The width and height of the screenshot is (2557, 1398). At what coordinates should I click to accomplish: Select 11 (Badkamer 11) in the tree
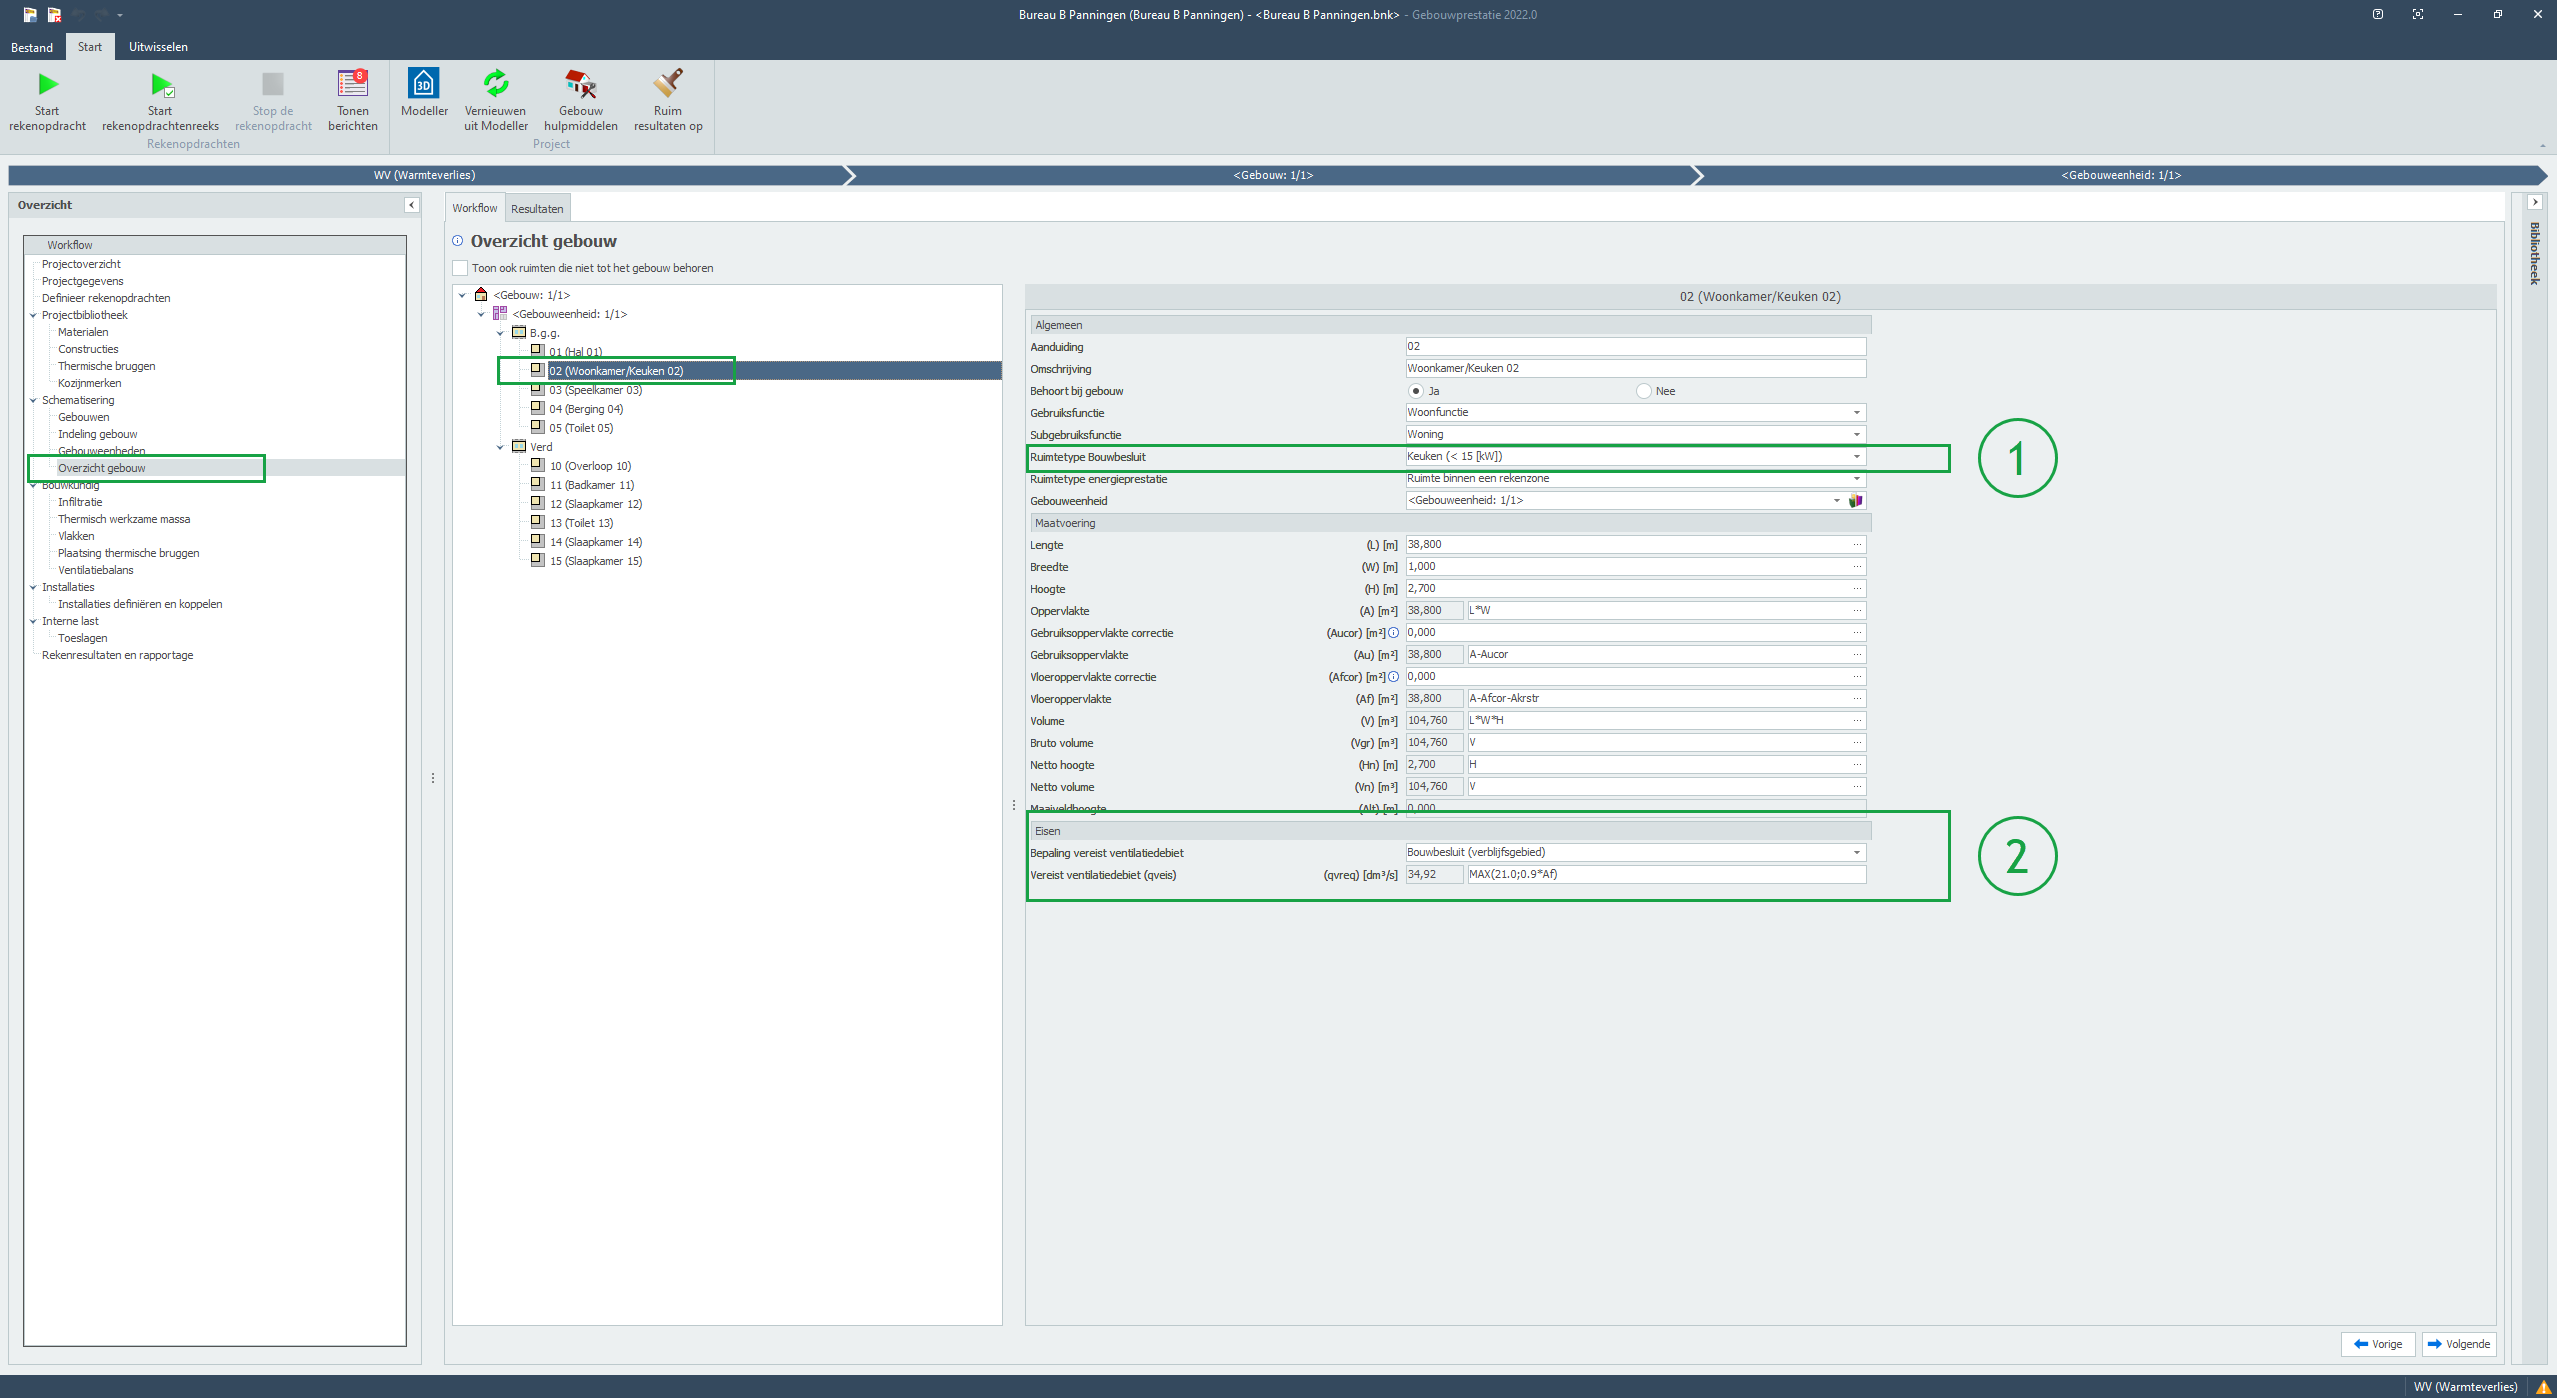click(x=591, y=485)
